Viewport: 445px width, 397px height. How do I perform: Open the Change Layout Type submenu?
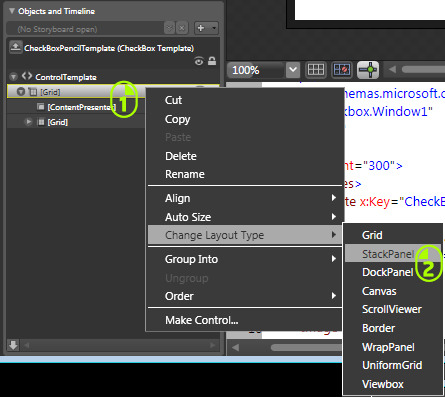[245, 235]
